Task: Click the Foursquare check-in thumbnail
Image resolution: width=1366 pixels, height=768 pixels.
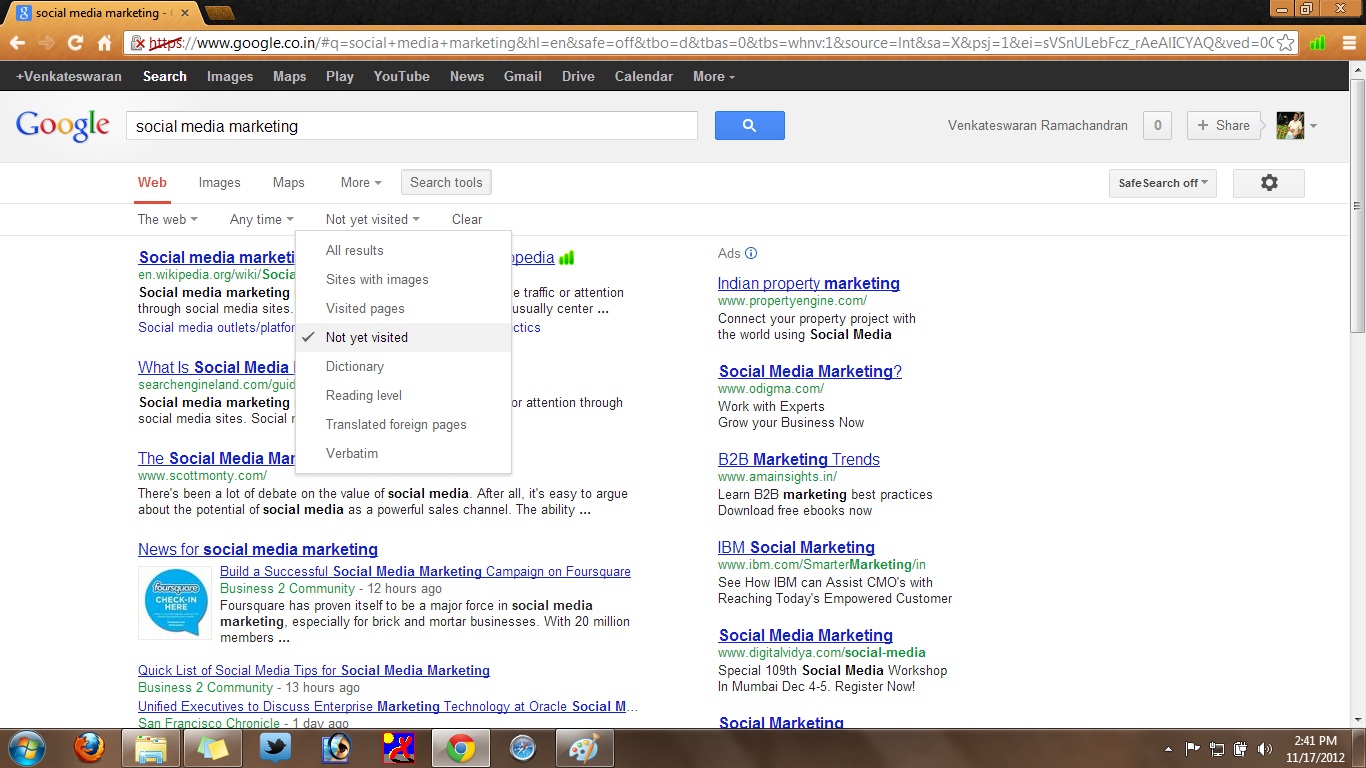Action: [x=175, y=602]
